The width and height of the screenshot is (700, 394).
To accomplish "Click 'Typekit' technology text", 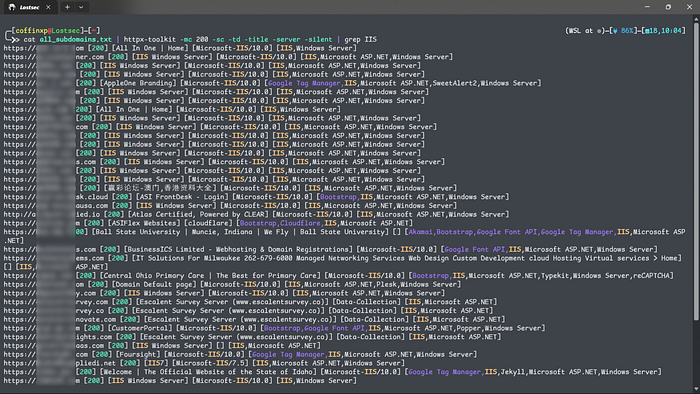I will [555, 276].
